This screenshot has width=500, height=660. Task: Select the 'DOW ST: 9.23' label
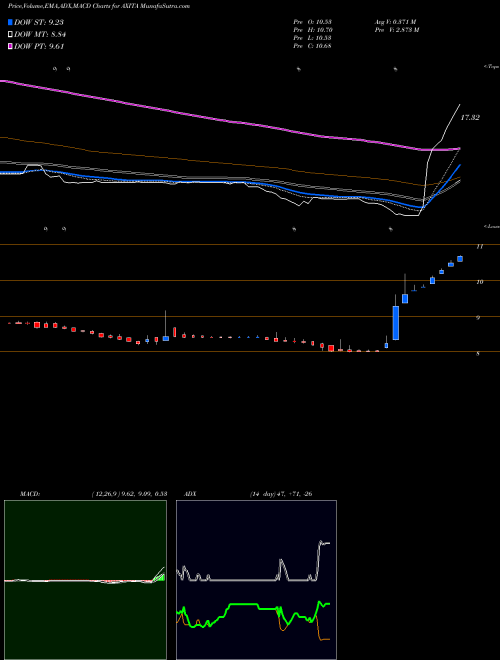coord(39,22)
